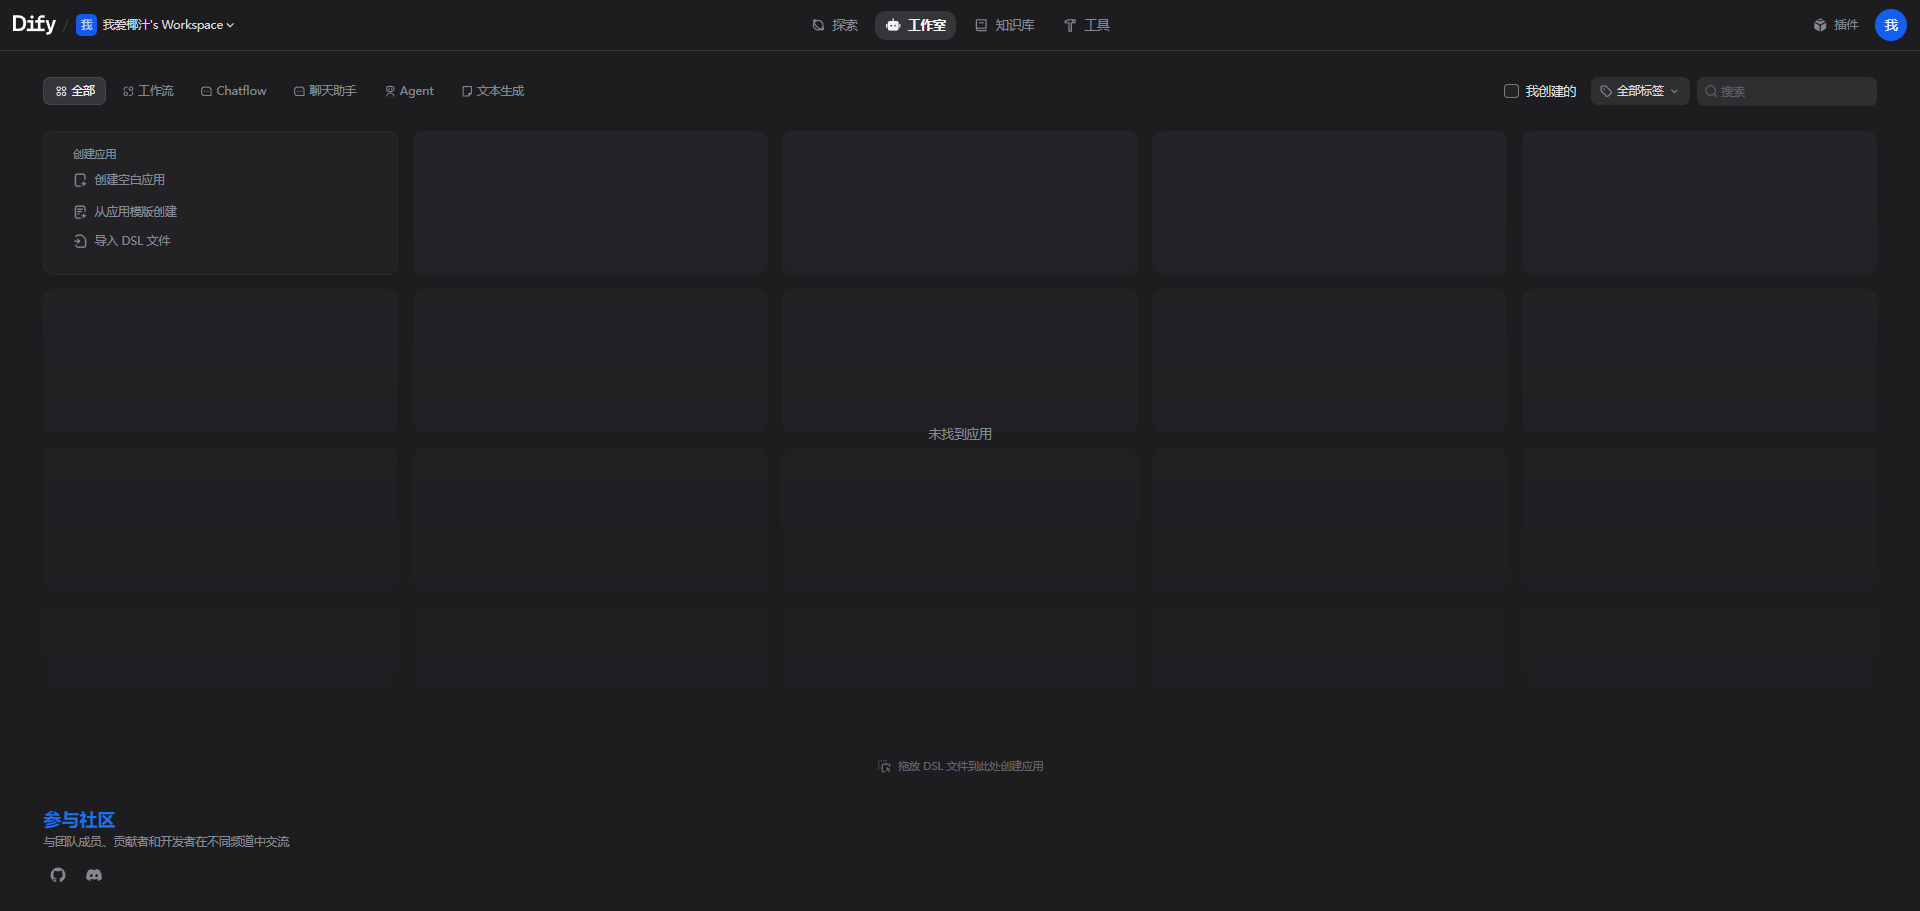Screen dimensions: 1920x911
Task: Open the user avatar menu
Action: click(x=1890, y=25)
